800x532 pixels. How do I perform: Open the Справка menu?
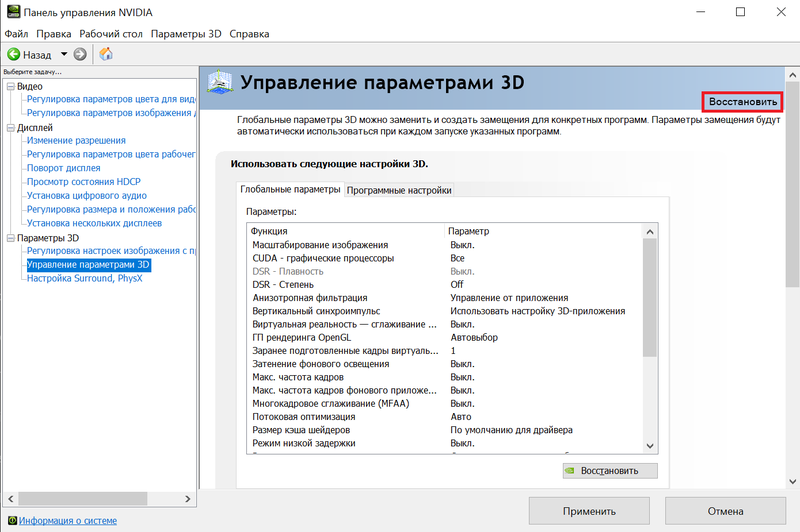[249, 34]
